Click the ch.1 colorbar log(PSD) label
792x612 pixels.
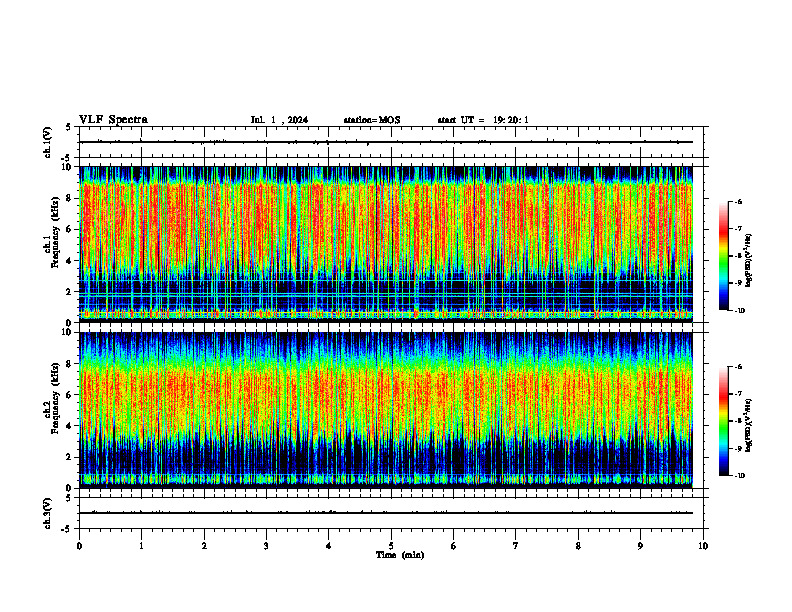point(749,260)
